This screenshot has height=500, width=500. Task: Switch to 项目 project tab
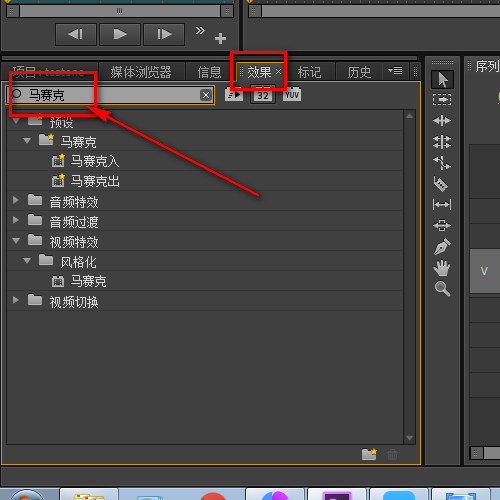click(49, 72)
